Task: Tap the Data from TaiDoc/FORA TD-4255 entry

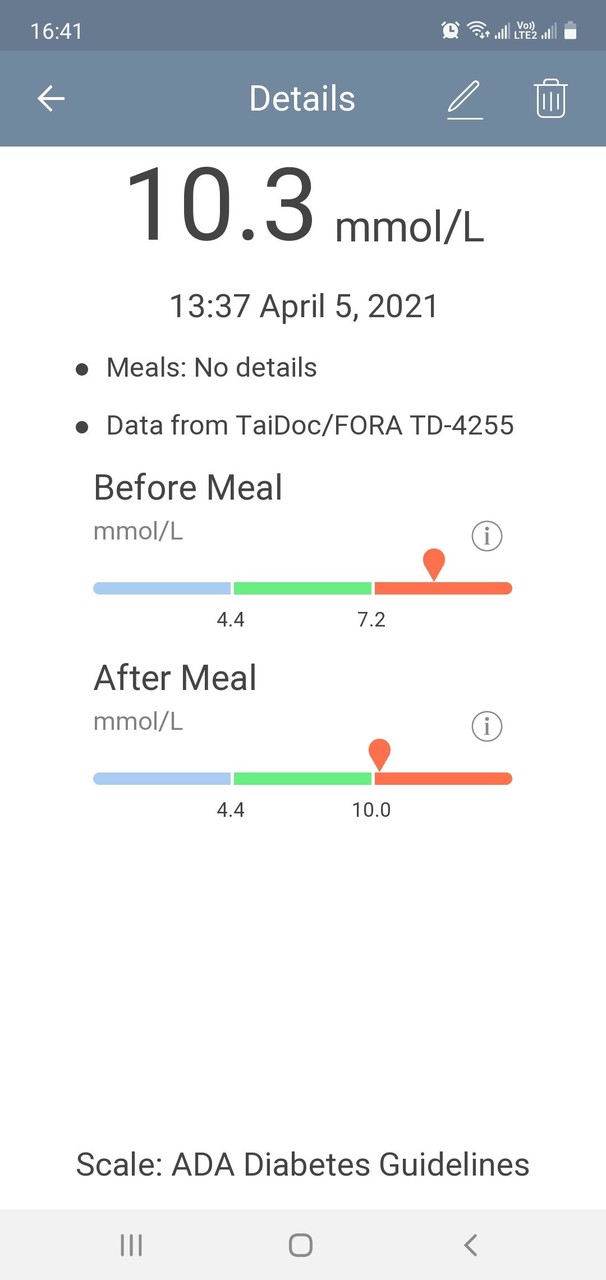Action: pos(310,426)
